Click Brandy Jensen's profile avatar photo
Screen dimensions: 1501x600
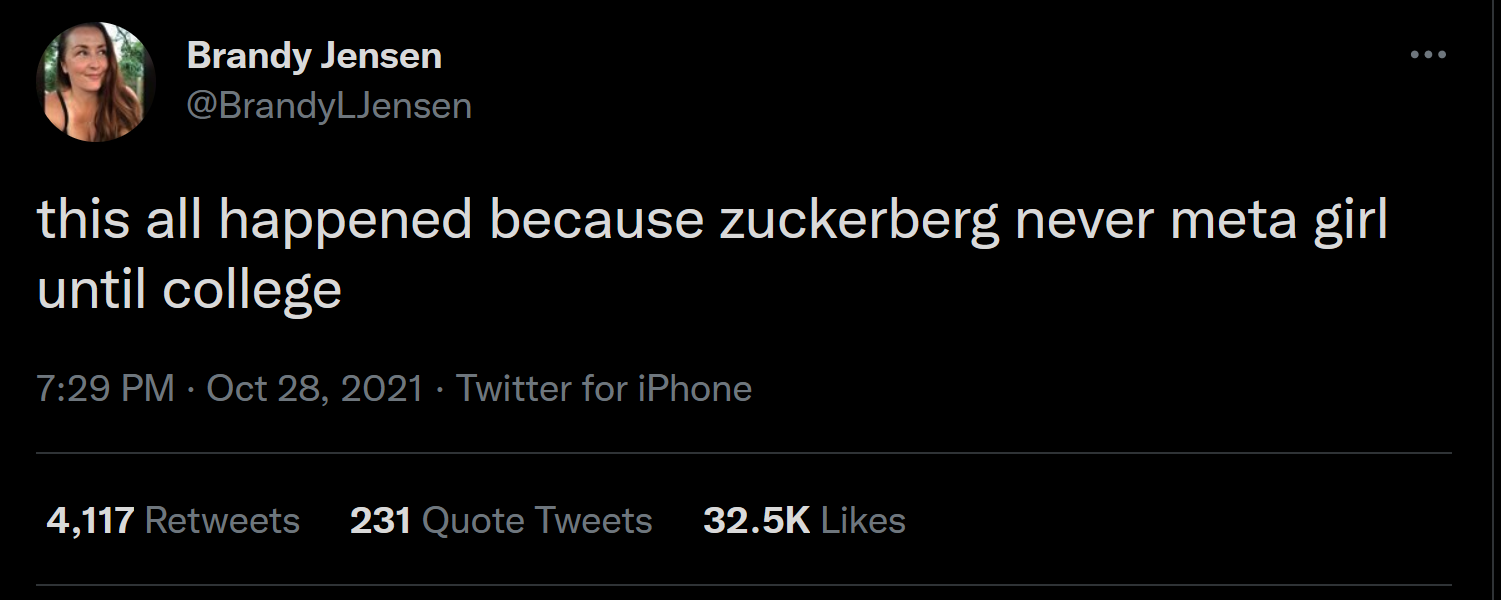pyautogui.click(x=95, y=82)
